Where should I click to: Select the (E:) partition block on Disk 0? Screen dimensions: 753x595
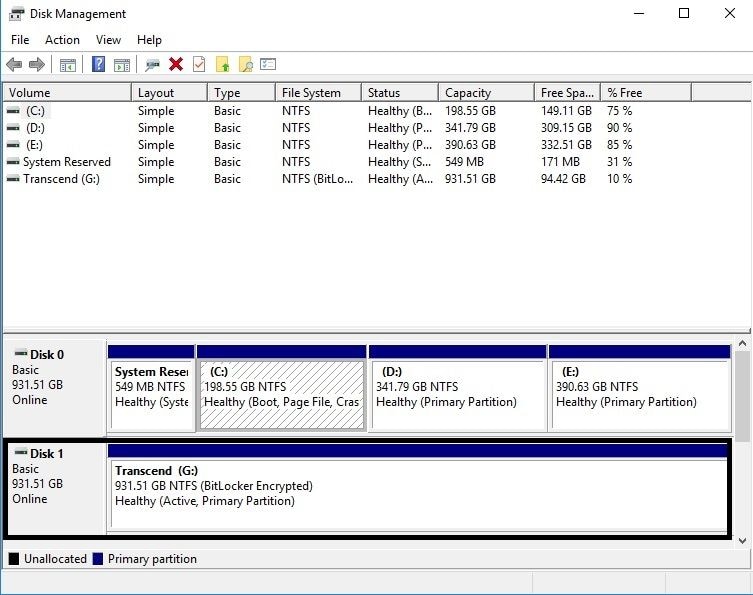[x=640, y=388]
